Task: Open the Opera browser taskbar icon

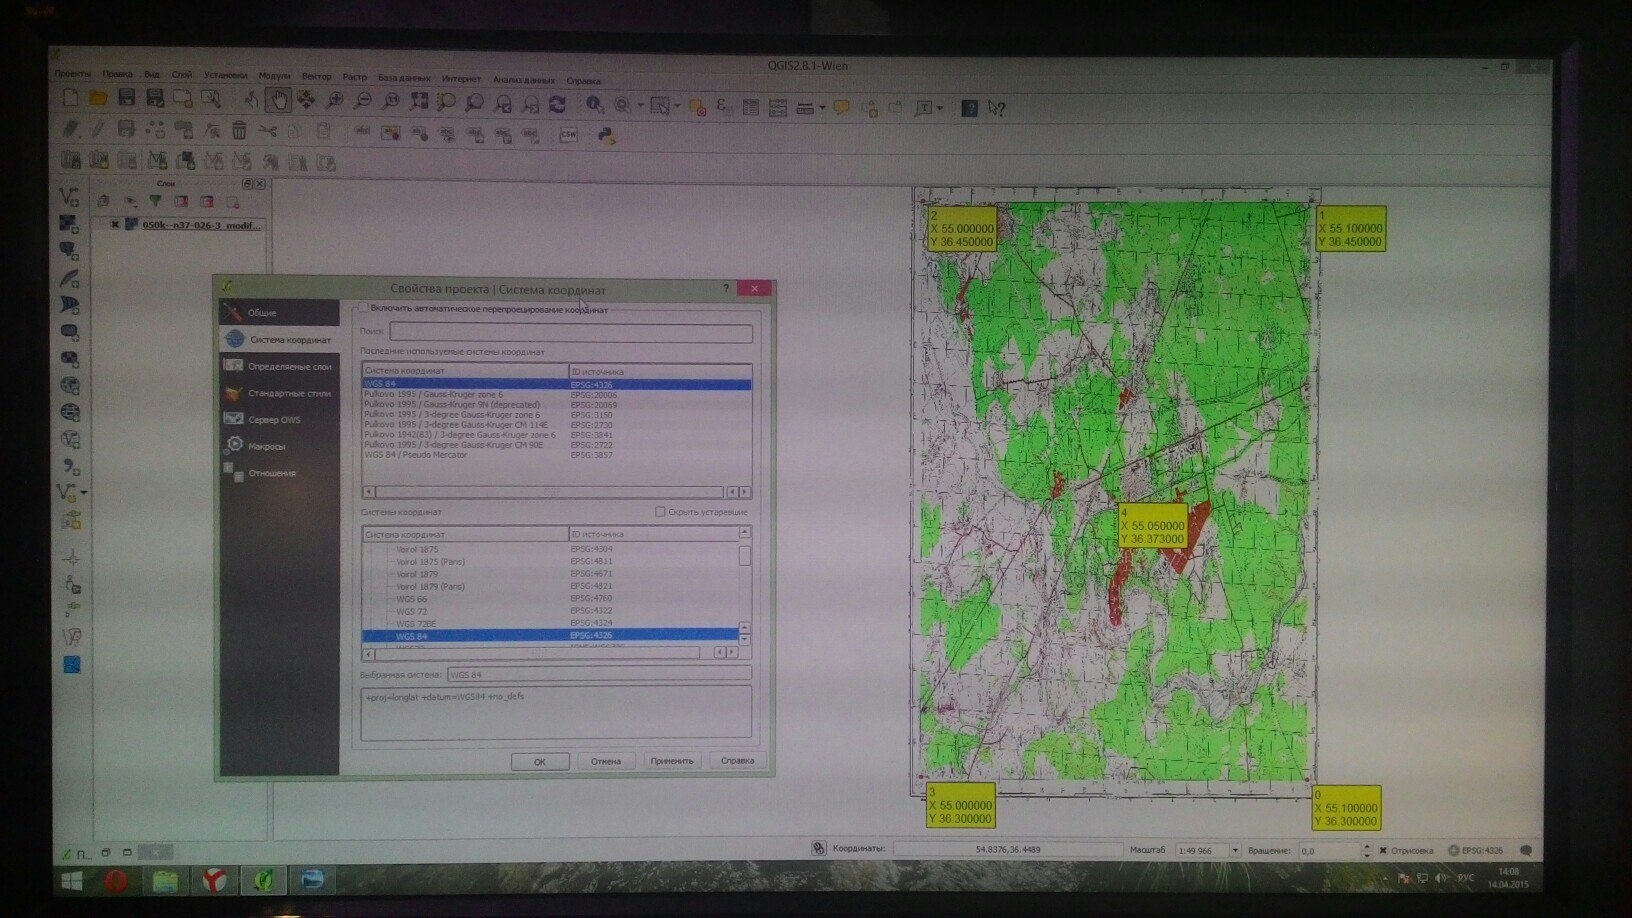Action: pos(117,881)
